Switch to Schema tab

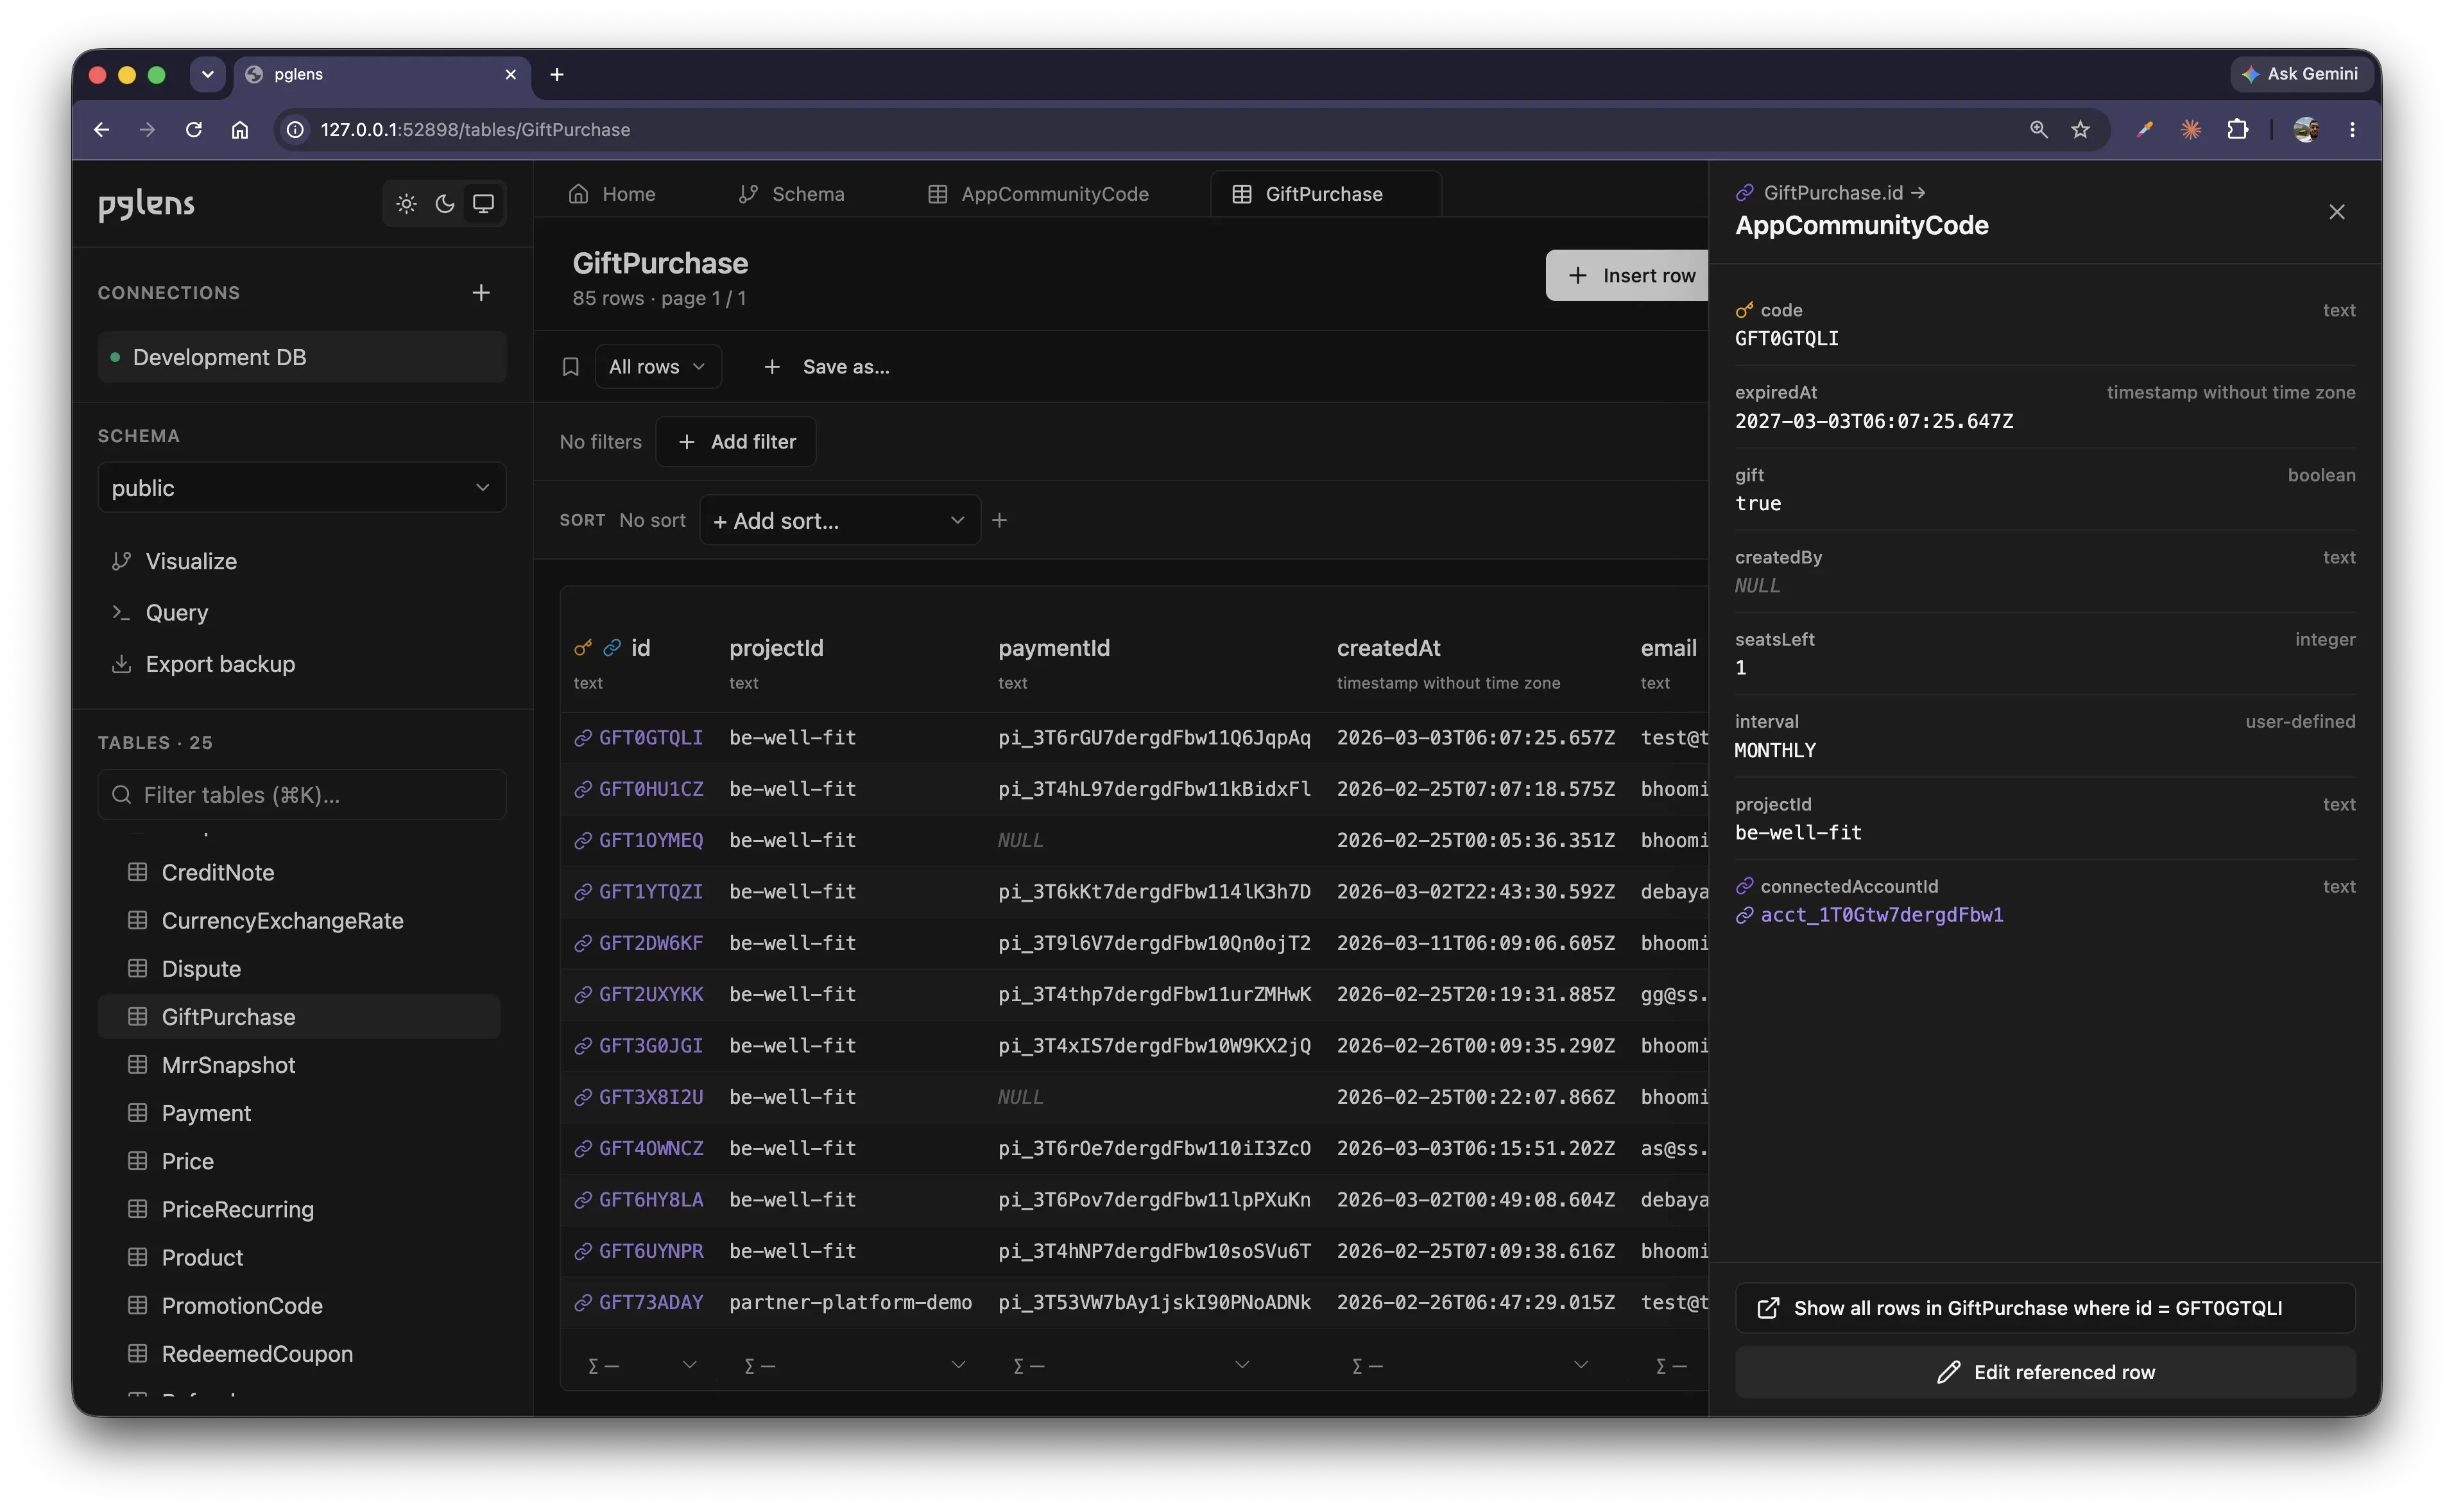(x=791, y=194)
